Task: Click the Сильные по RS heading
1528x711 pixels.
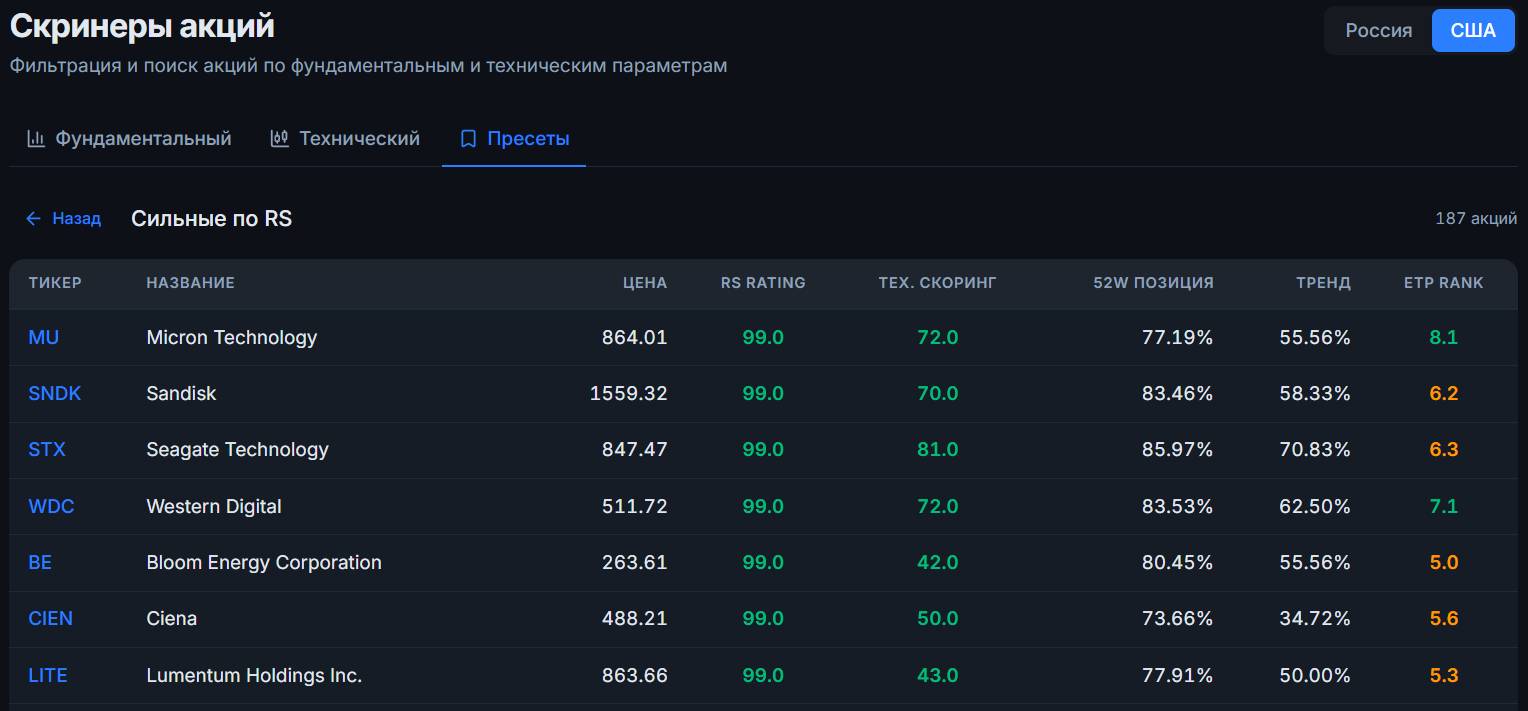Action: click(x=212, y=218)
